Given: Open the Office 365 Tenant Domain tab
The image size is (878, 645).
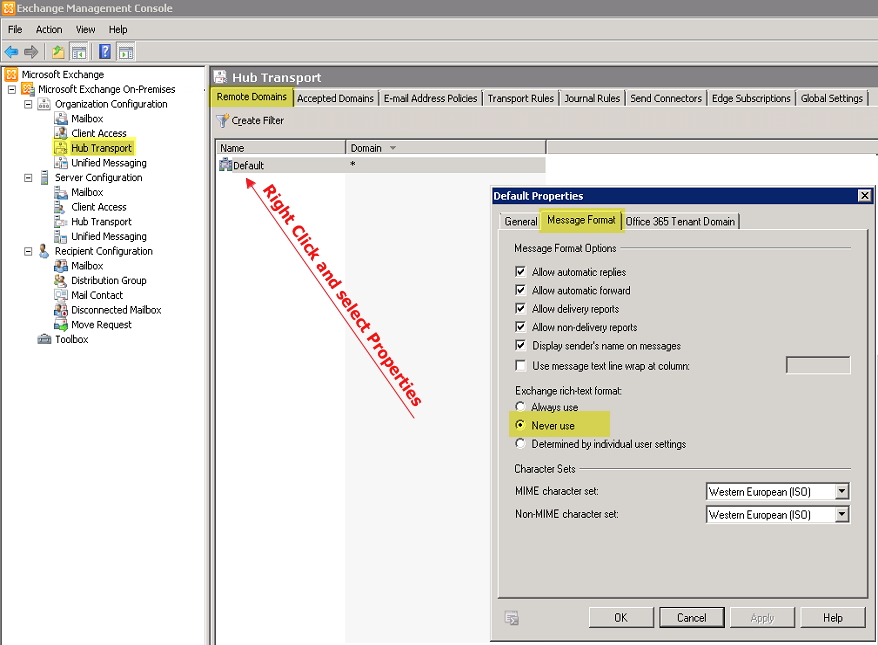Looking at the screenshot, I should (680, 222).
